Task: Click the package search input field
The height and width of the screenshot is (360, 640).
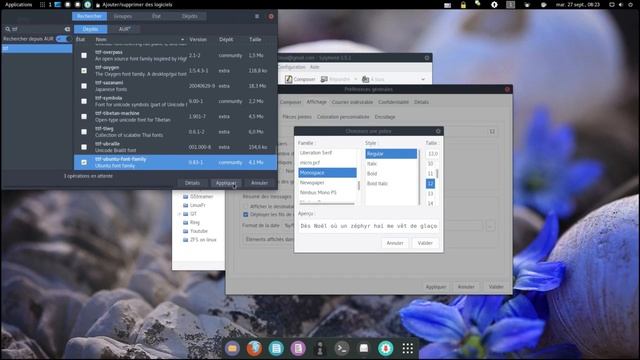Action: pos(38,29)
